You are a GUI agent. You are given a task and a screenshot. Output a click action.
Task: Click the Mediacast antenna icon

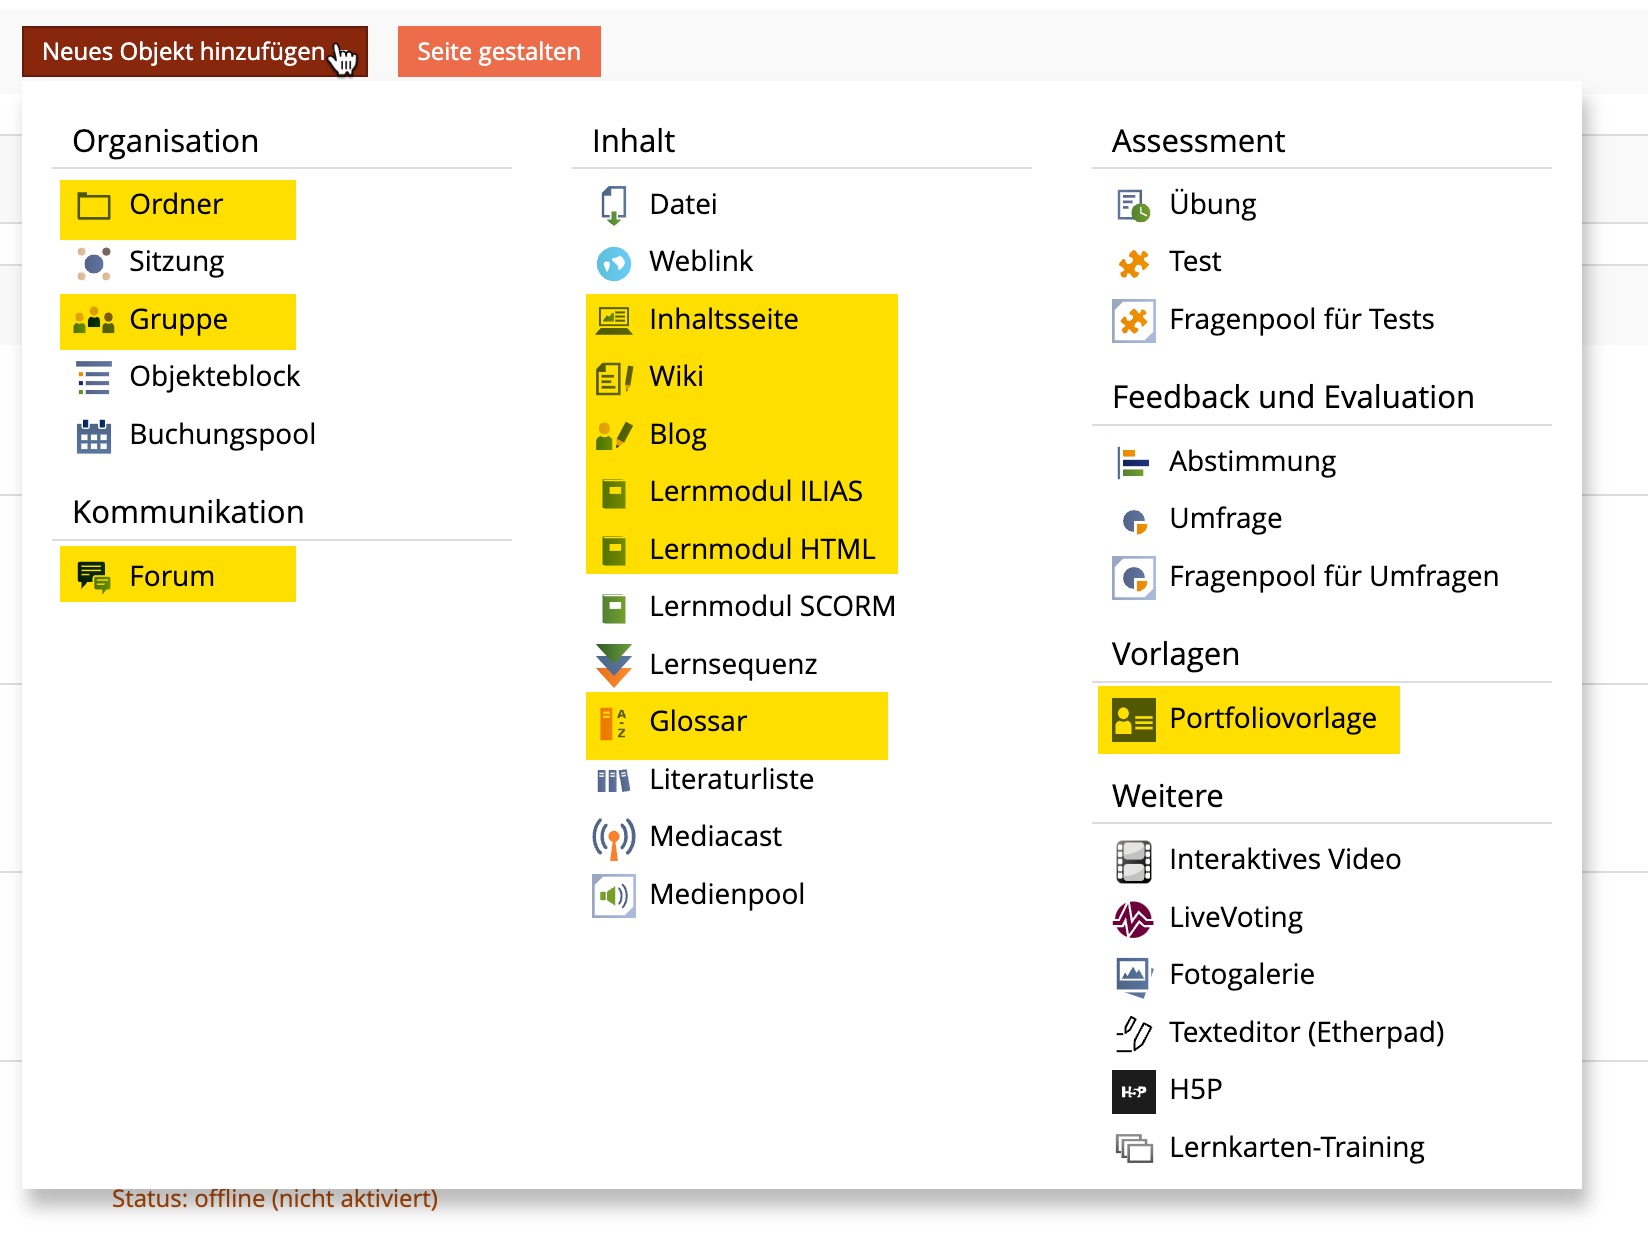click(613, 838)
